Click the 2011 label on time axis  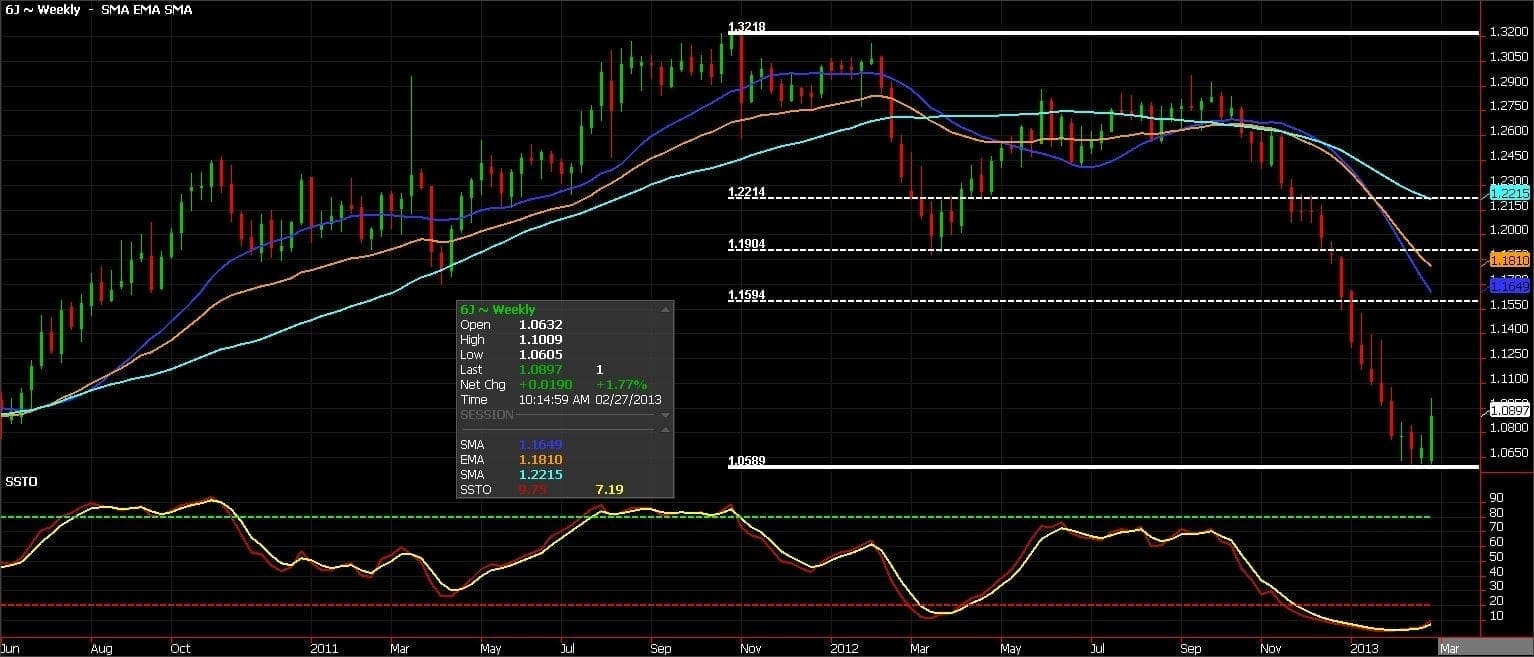322,648
